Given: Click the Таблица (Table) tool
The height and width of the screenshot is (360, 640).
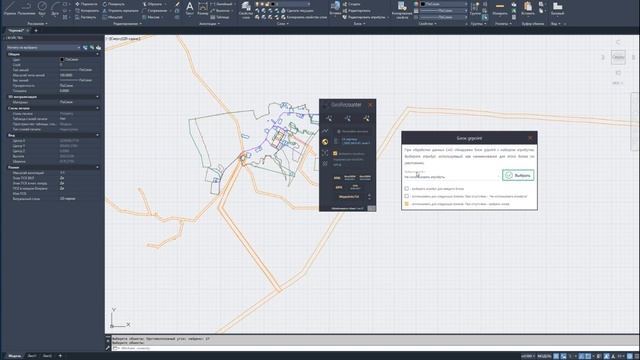Looking at the screenshot, I should pos(220,17).
